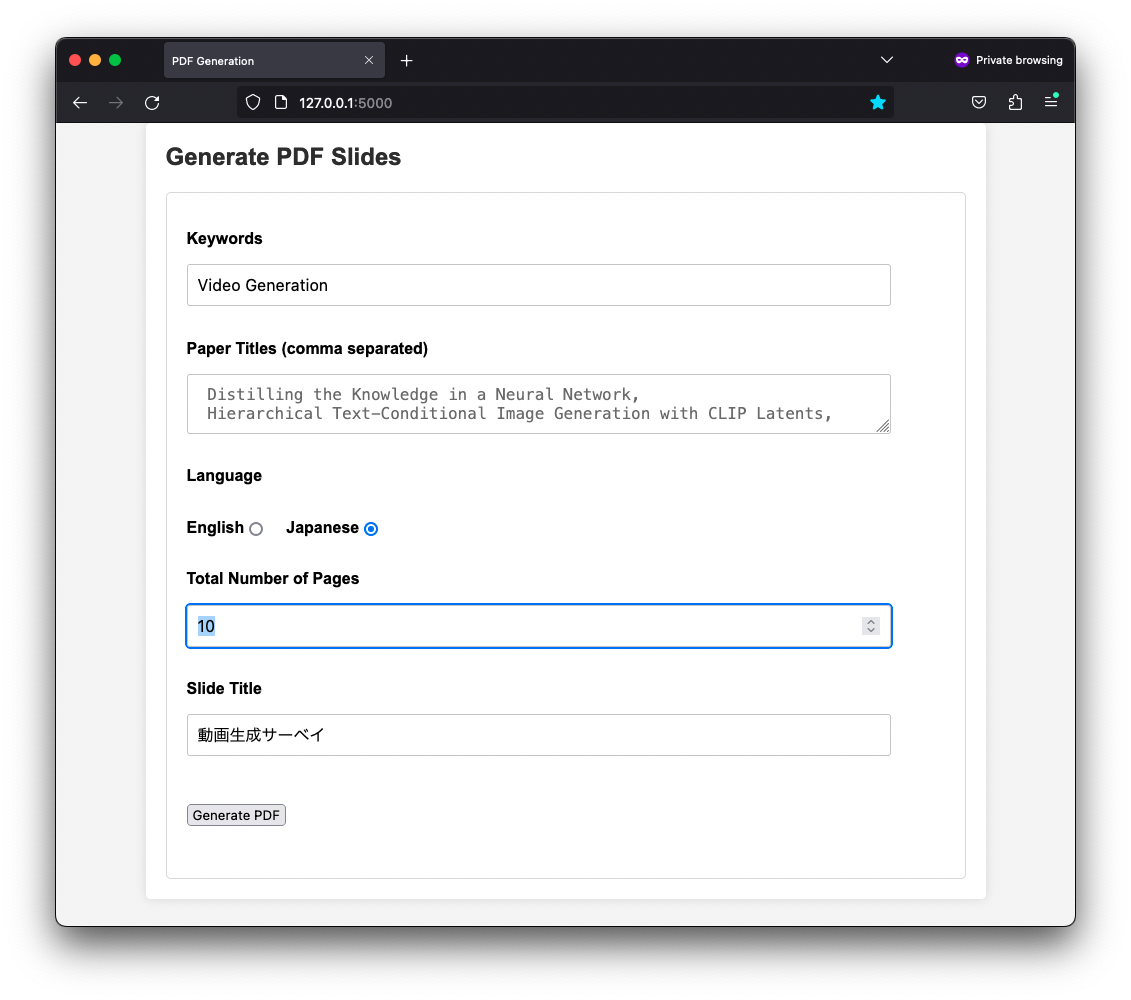
Task: Toggle the blue bookmark star
Action: 877,102
